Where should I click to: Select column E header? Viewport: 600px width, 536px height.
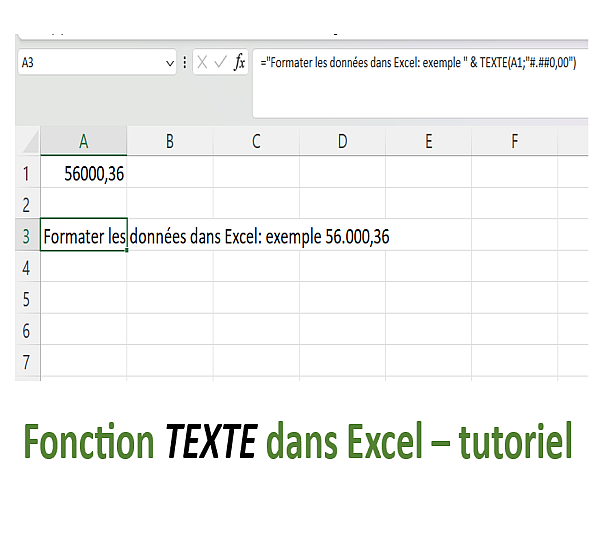(x=428, y=141)
